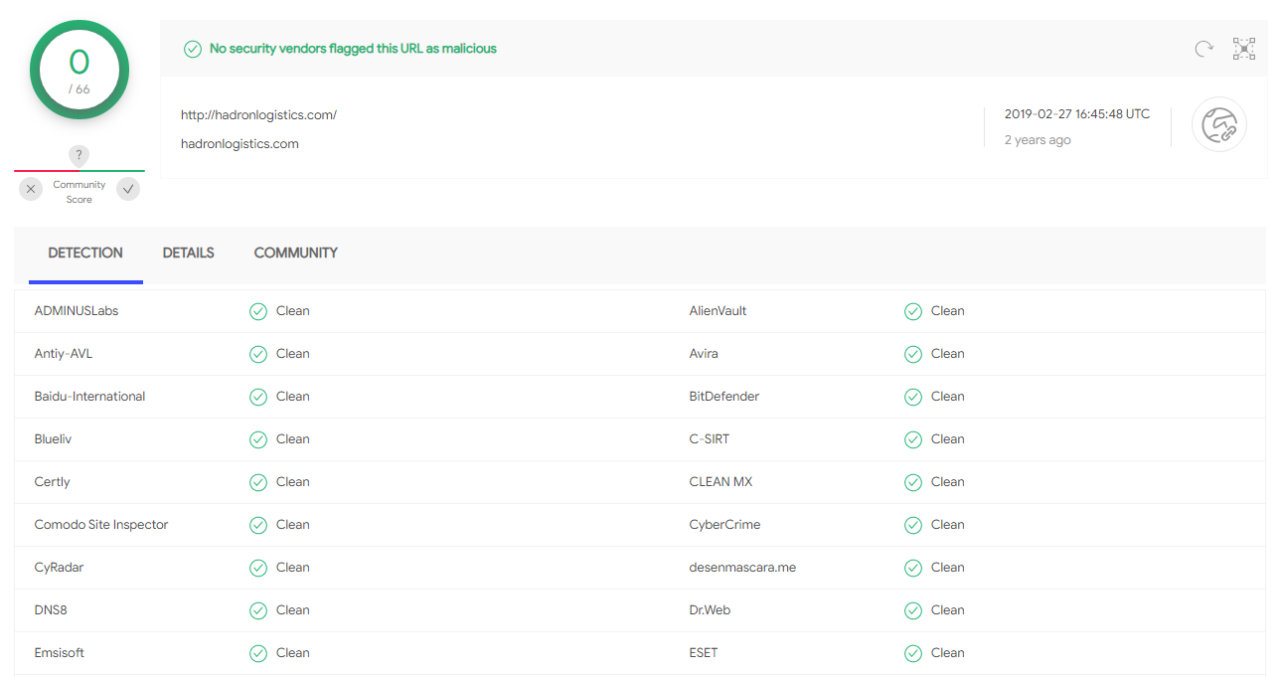
Task: Click the reanalyze refresh icon
Action: point(1204,48)
